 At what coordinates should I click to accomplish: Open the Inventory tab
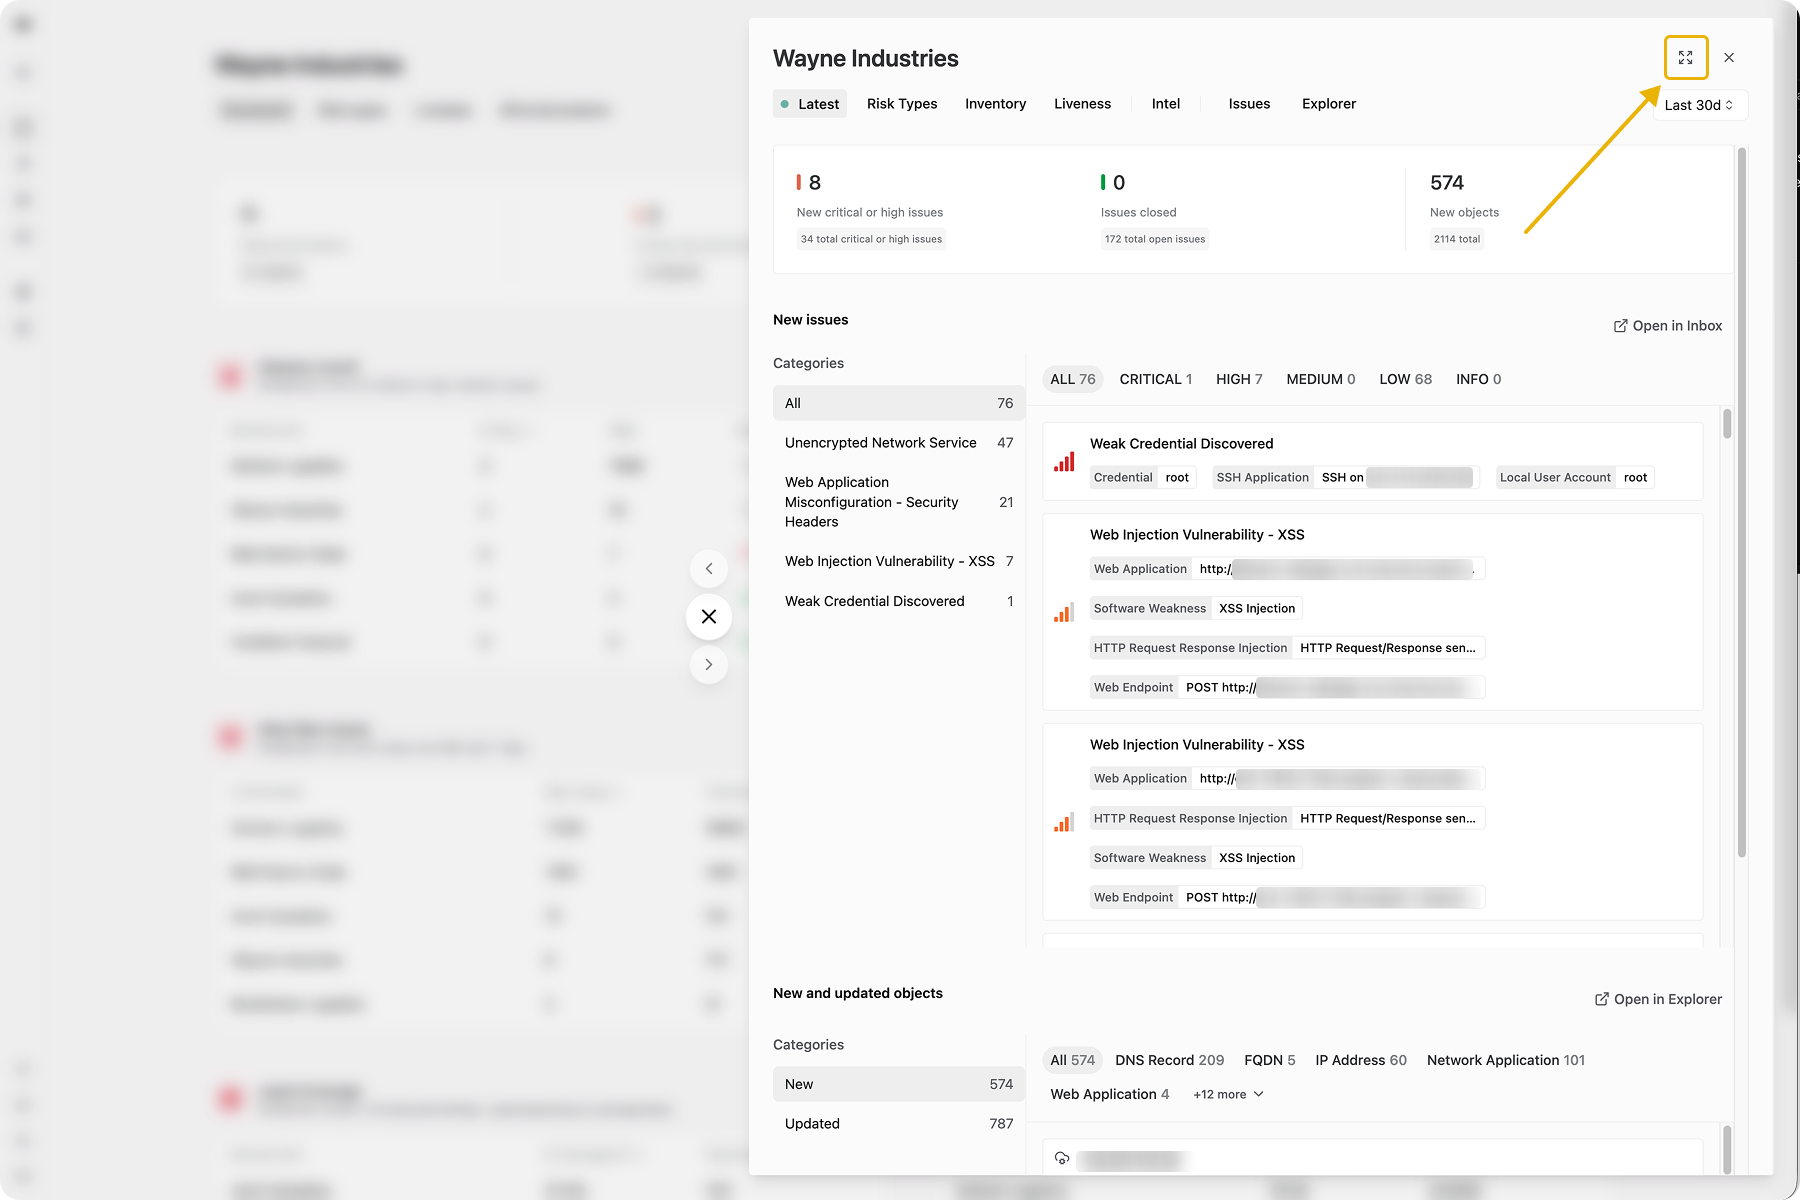point(995,104)
